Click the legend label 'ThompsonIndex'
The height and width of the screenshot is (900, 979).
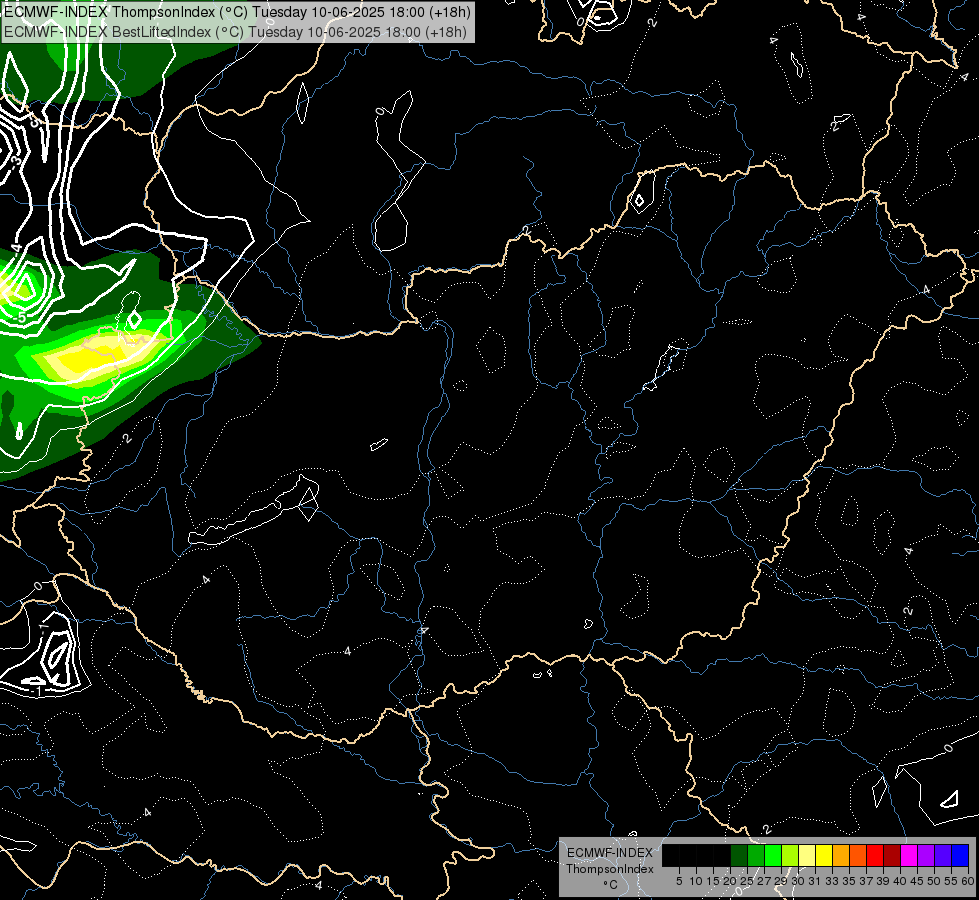[x=610, y=869]
